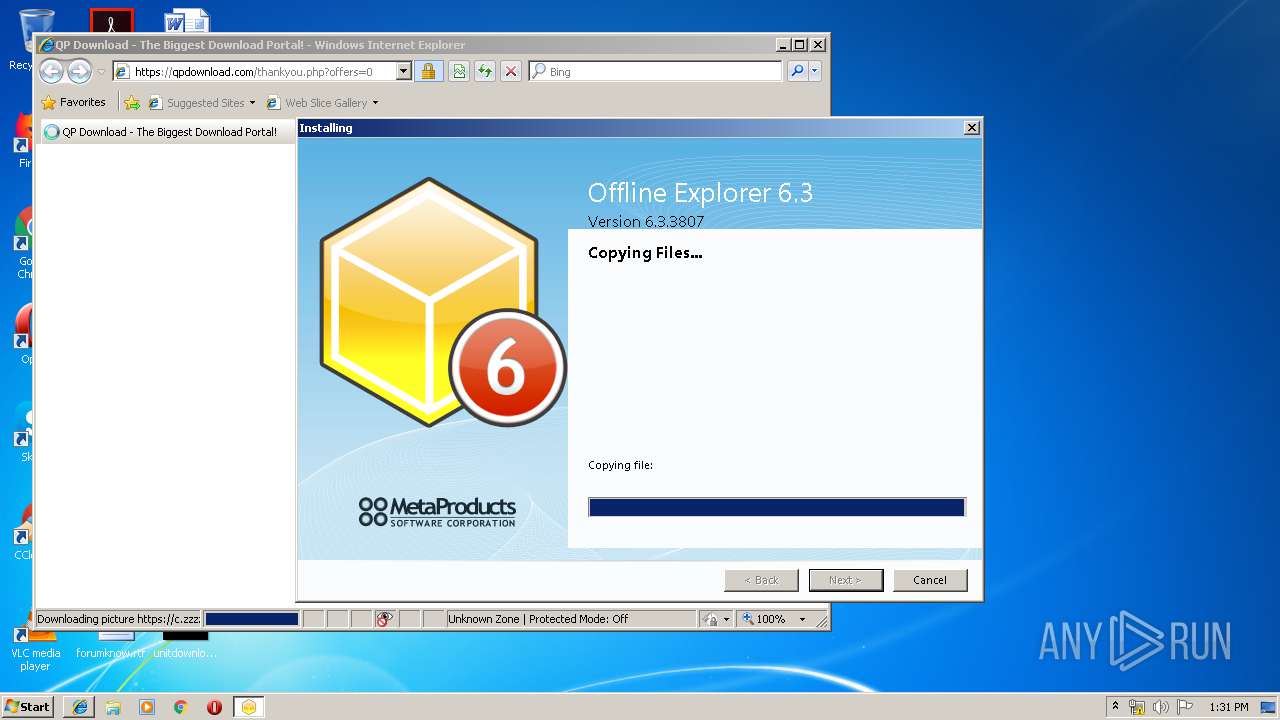Click 'Downloading picture' status text
Screen dimensions: 1280x720
[119, 619]
